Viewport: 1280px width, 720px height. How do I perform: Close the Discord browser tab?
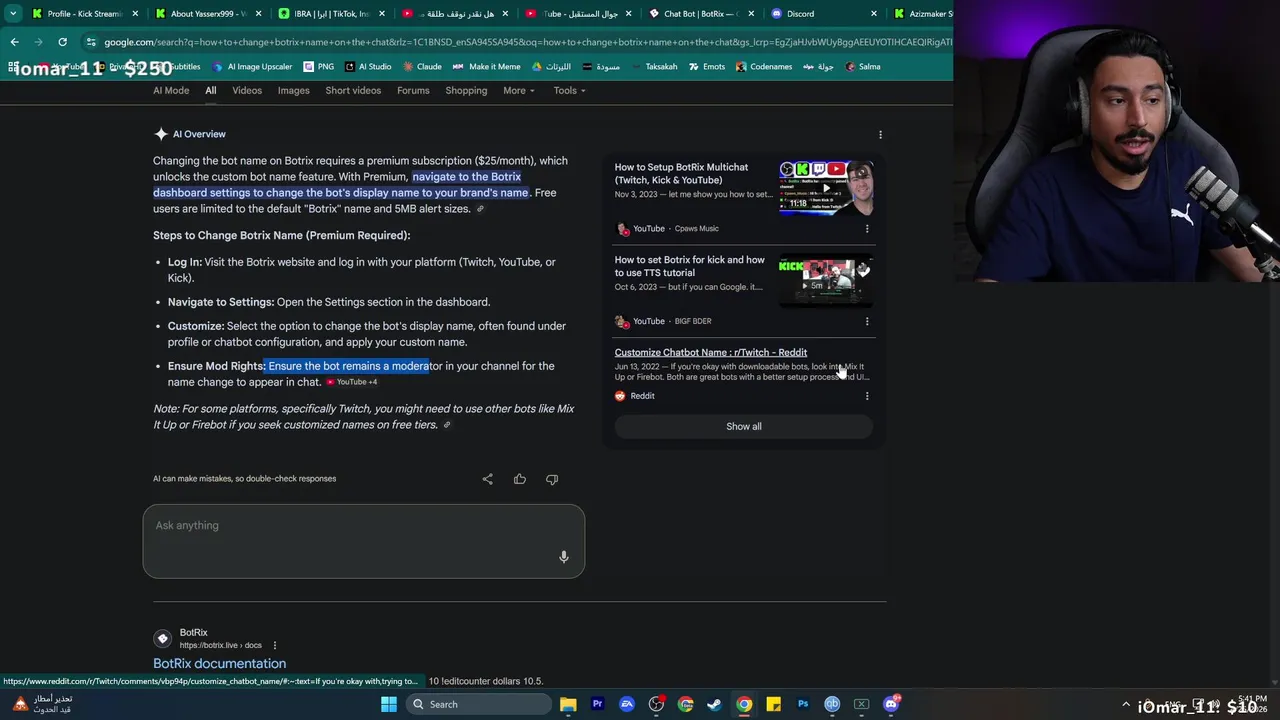(x=874, y=14)
